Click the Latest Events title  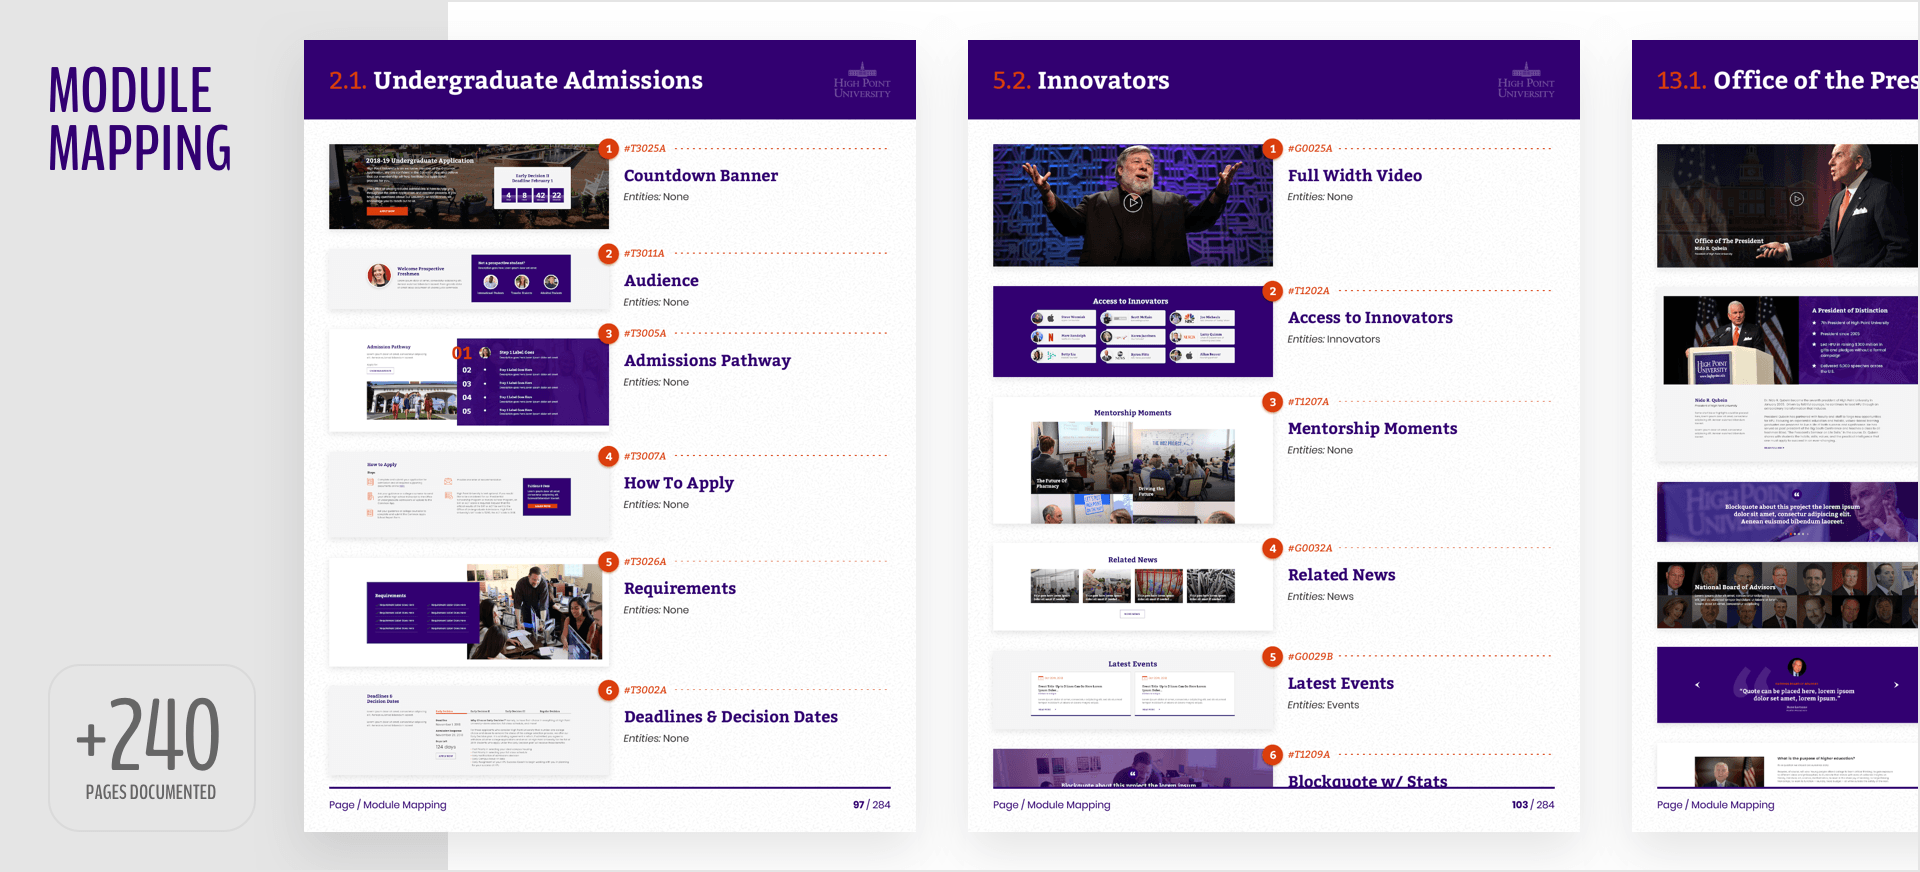click(x=1340, y=684)
